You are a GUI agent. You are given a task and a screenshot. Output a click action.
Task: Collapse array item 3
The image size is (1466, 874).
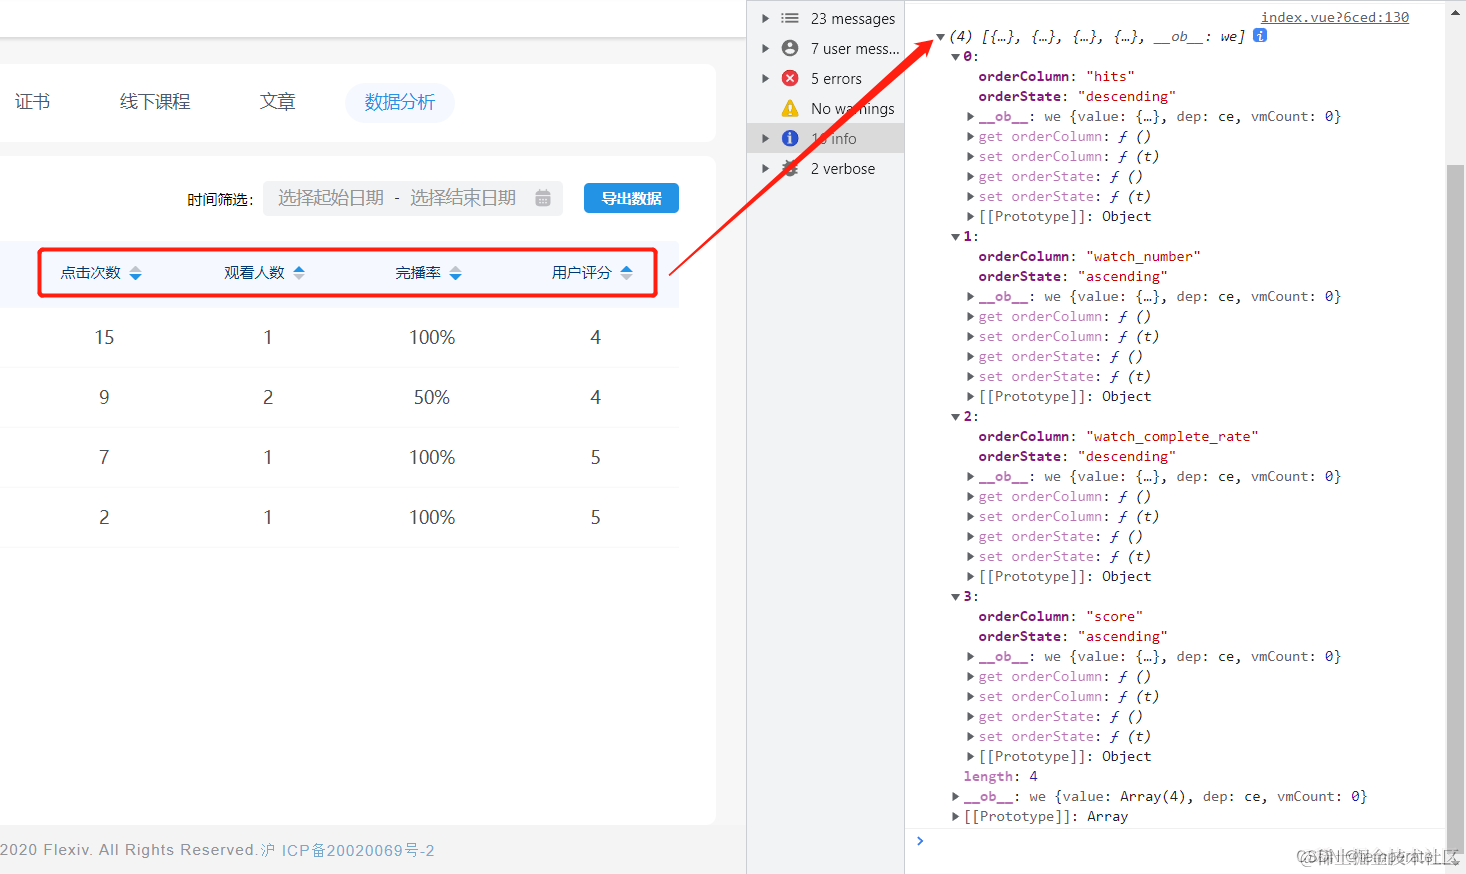click(956, 597)
